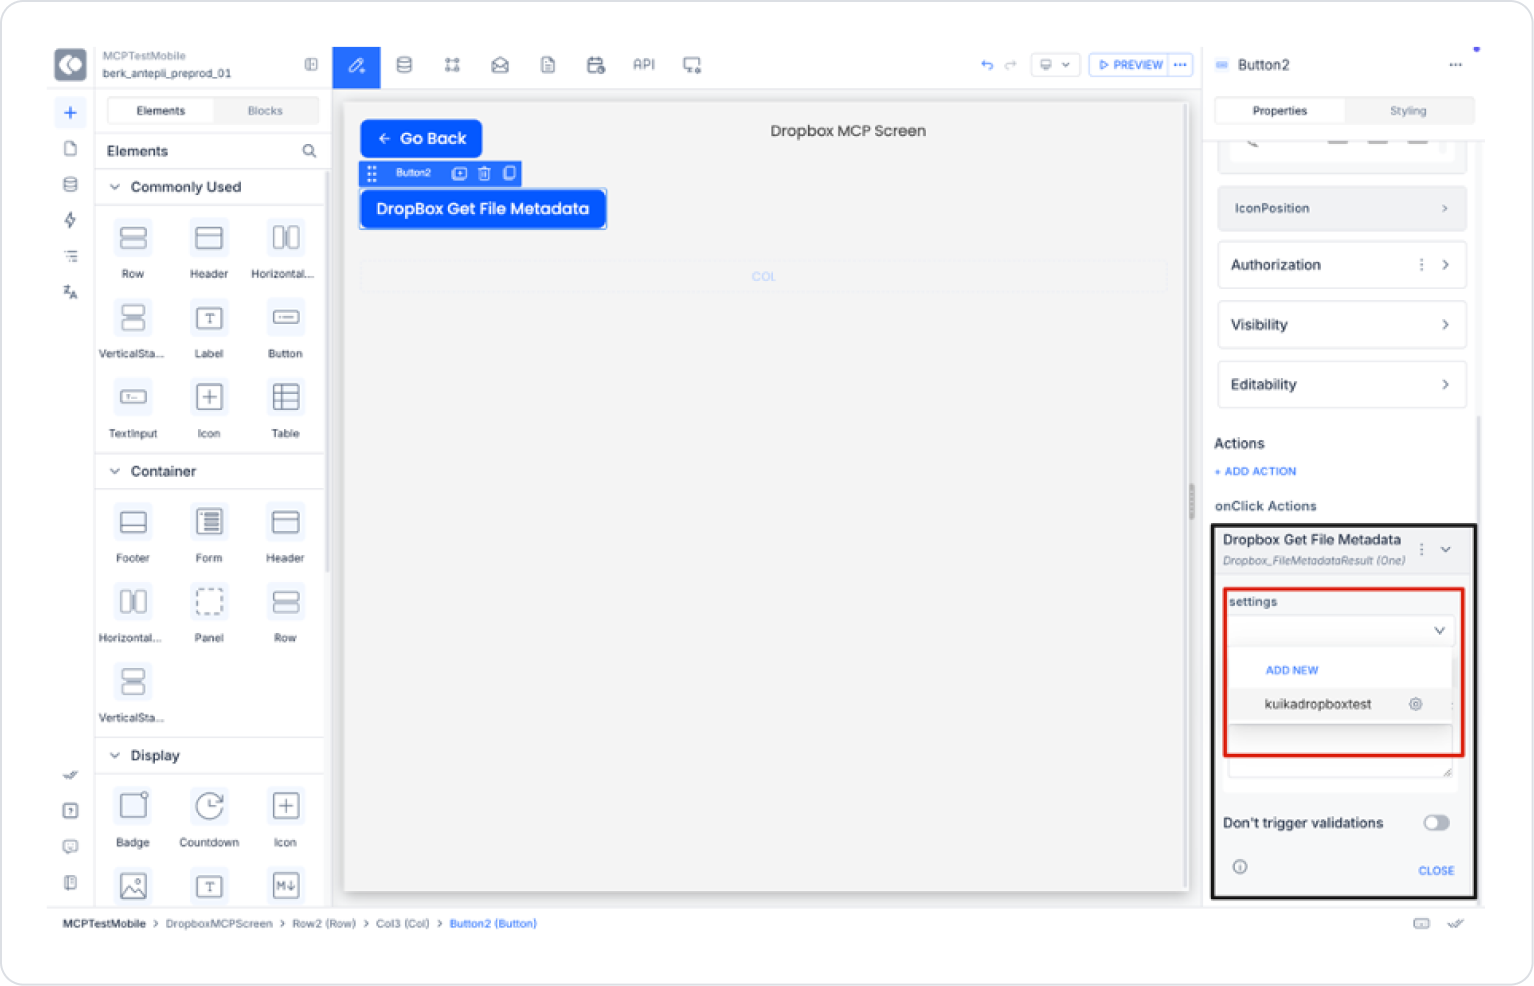
Task: Expand the Authorization section
Action: [x=1445, y=265]
